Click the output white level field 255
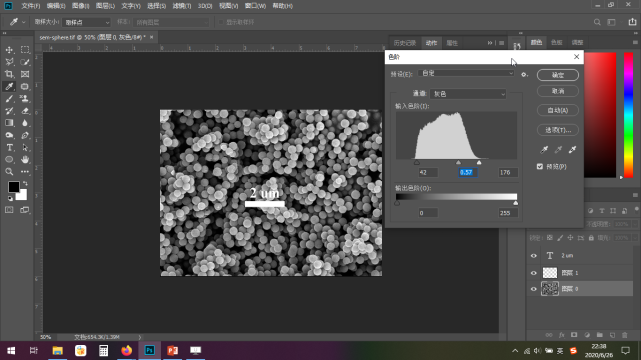 tap(508, 213)
